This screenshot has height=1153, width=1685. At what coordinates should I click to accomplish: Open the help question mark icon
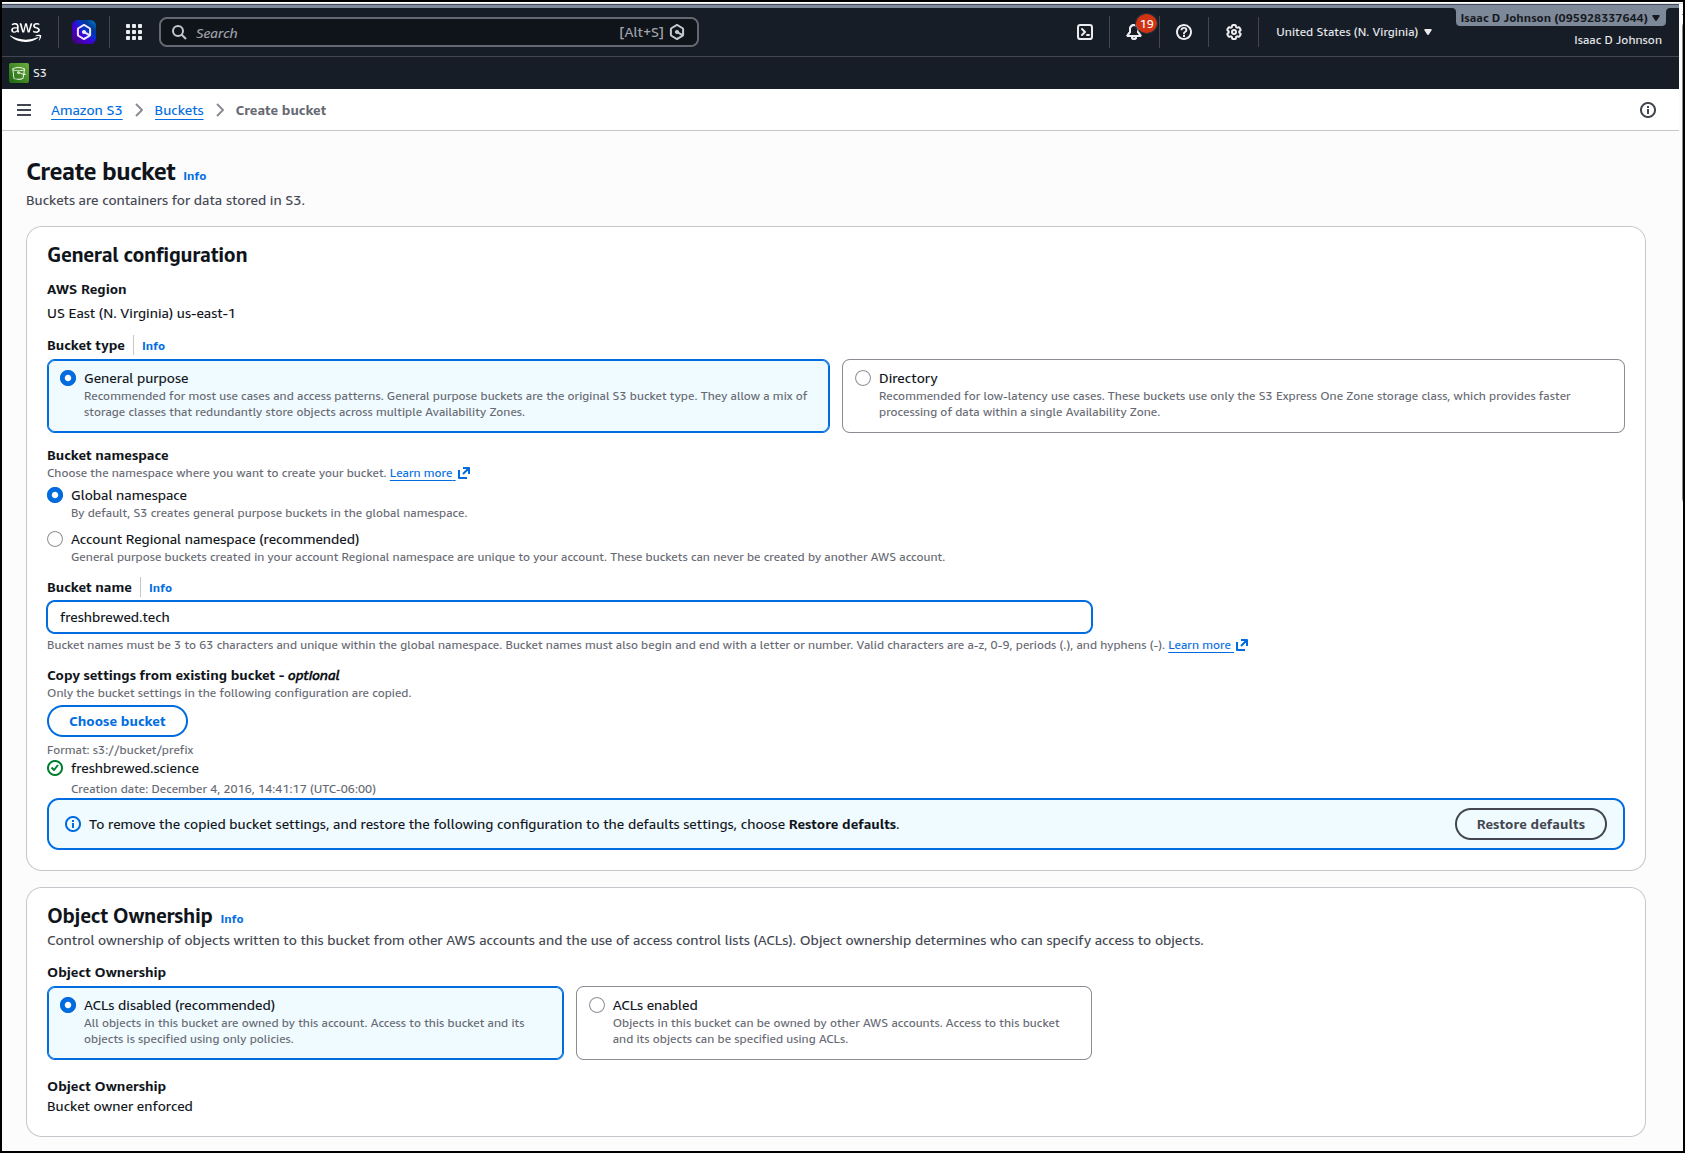tap(1184, 32)
